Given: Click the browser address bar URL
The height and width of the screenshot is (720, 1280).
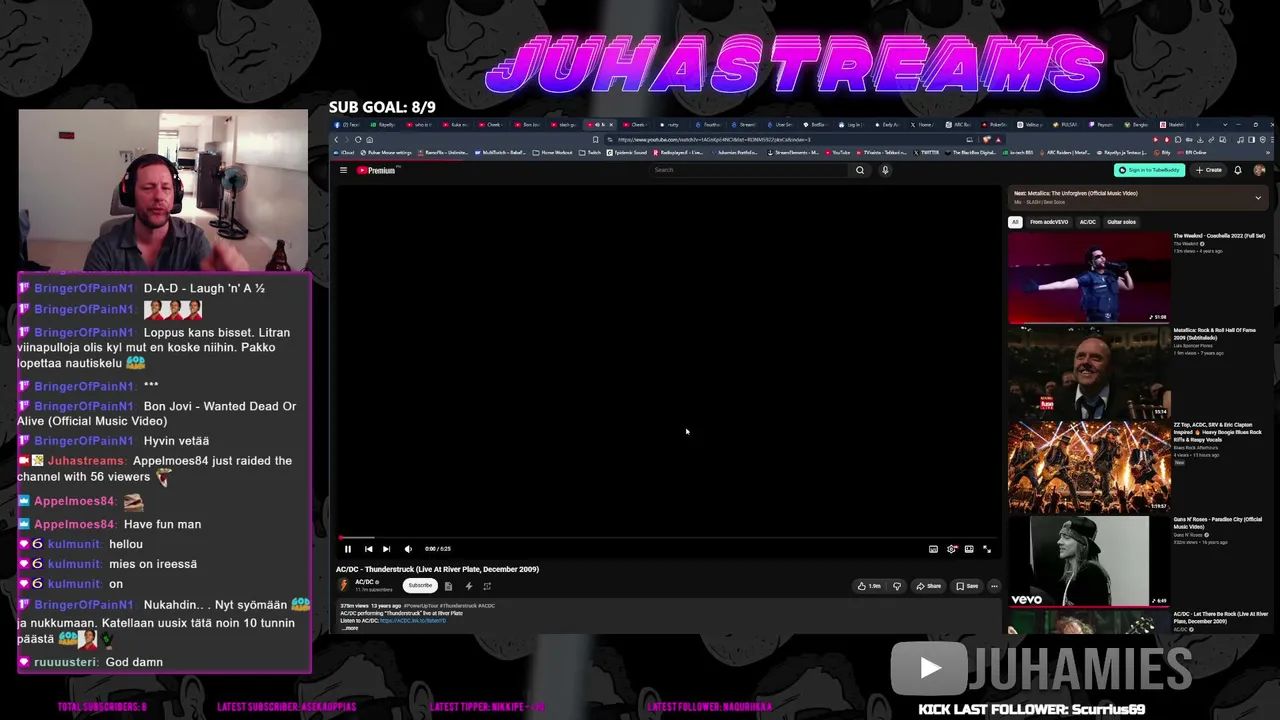Looking at the screenshot, I should (x=714, y=140).
